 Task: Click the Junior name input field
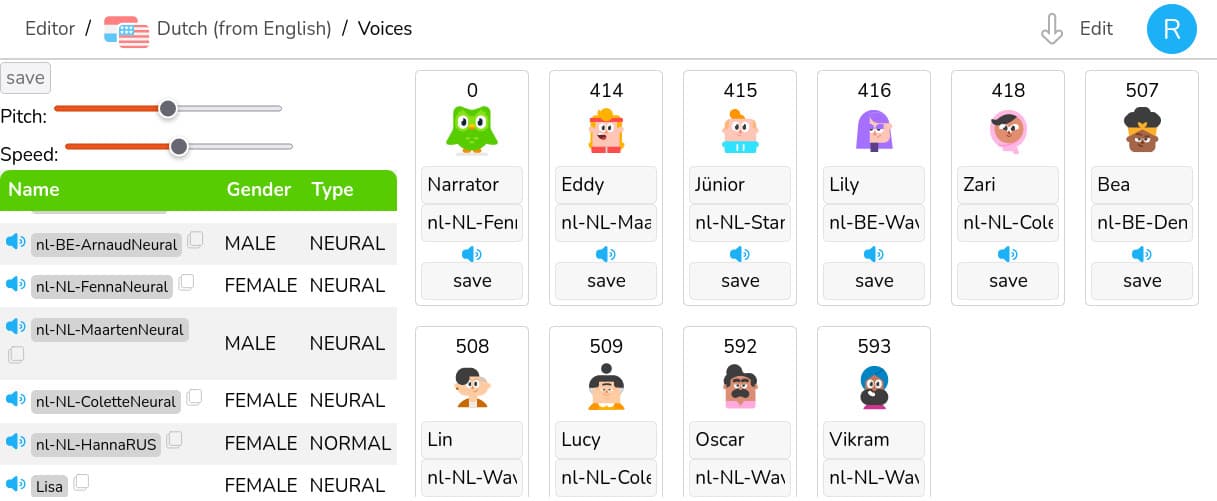point(740,185)
